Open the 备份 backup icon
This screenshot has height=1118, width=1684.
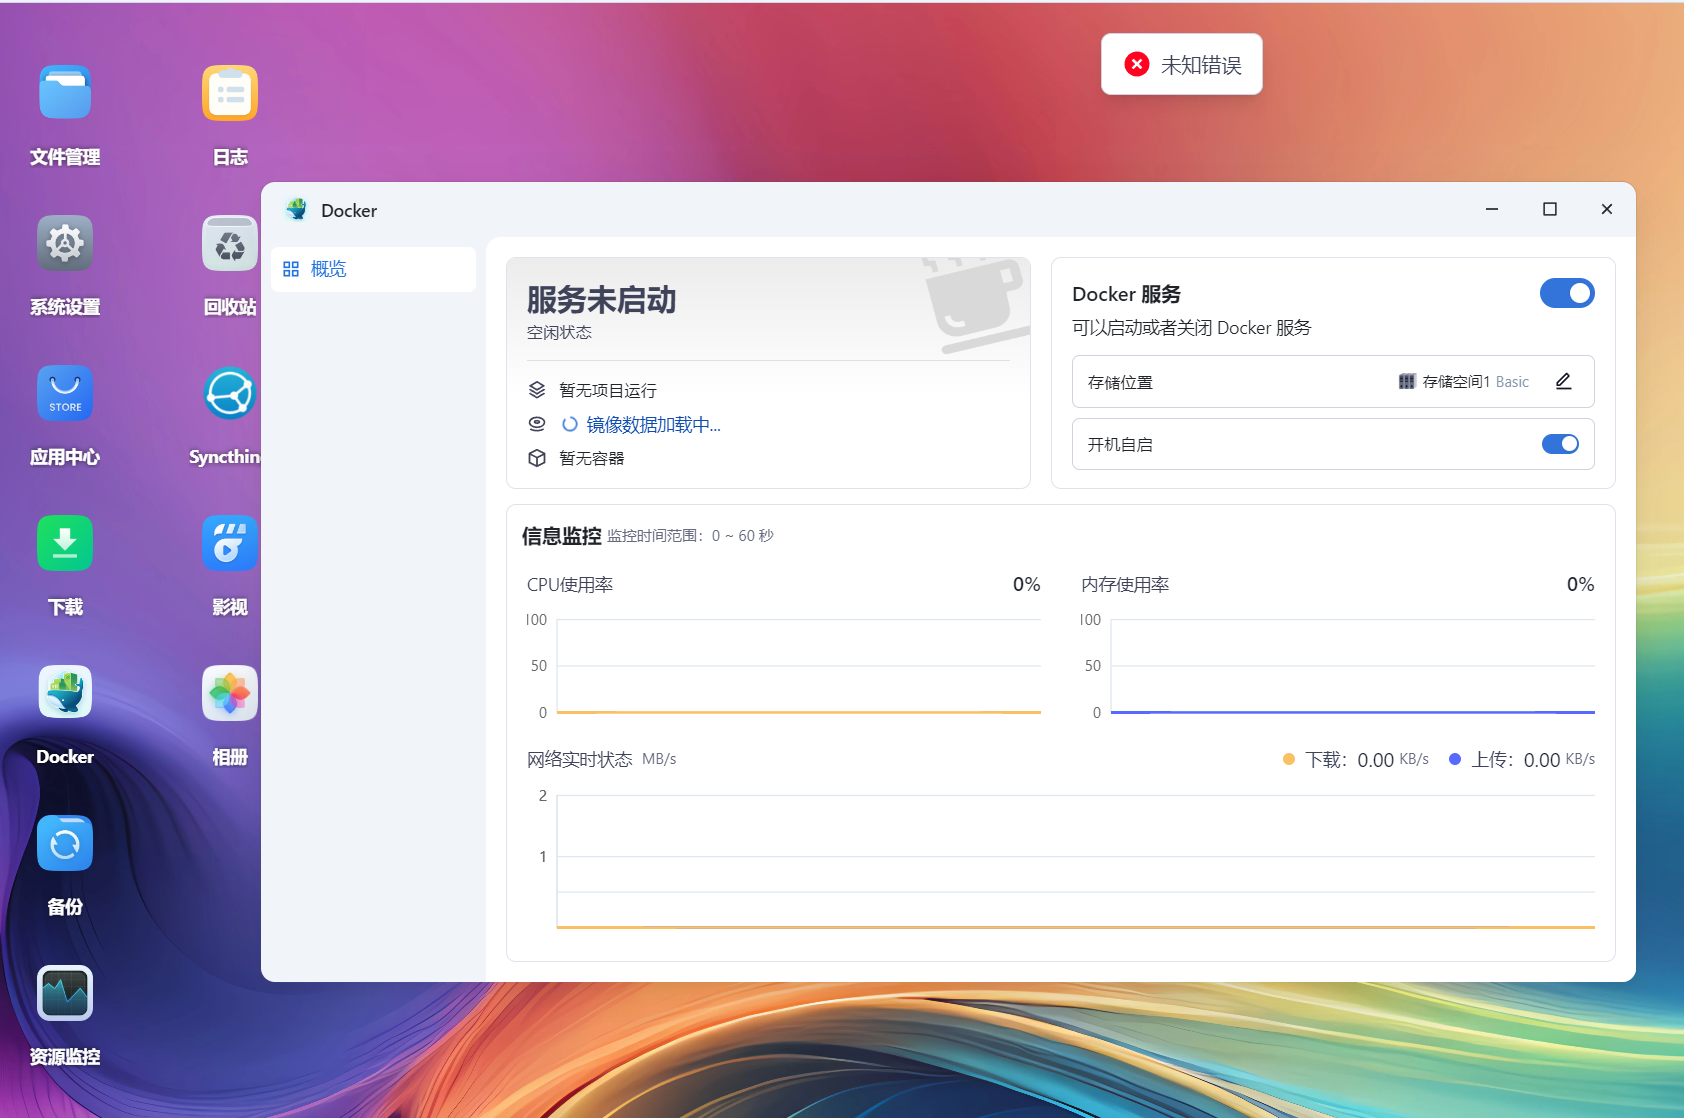[x=65, y=843]
